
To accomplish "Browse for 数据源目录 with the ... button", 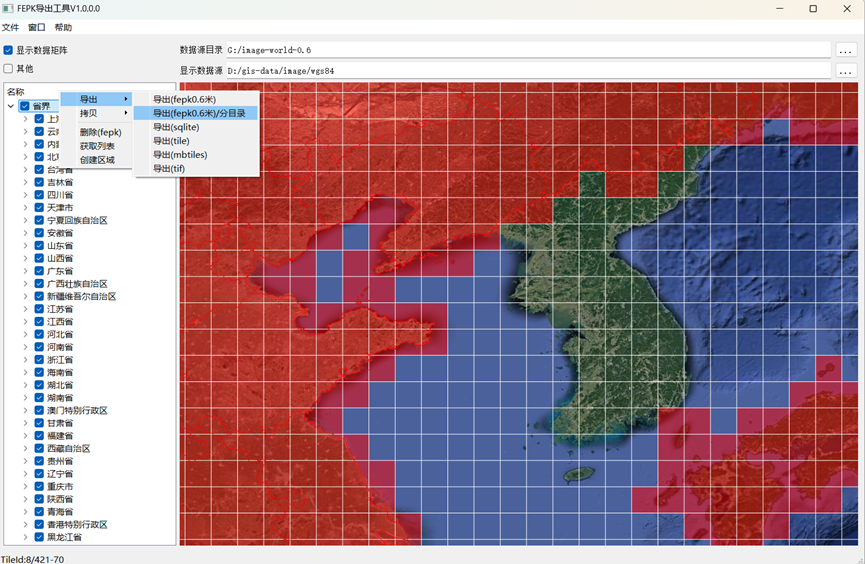I will (845, 50).
